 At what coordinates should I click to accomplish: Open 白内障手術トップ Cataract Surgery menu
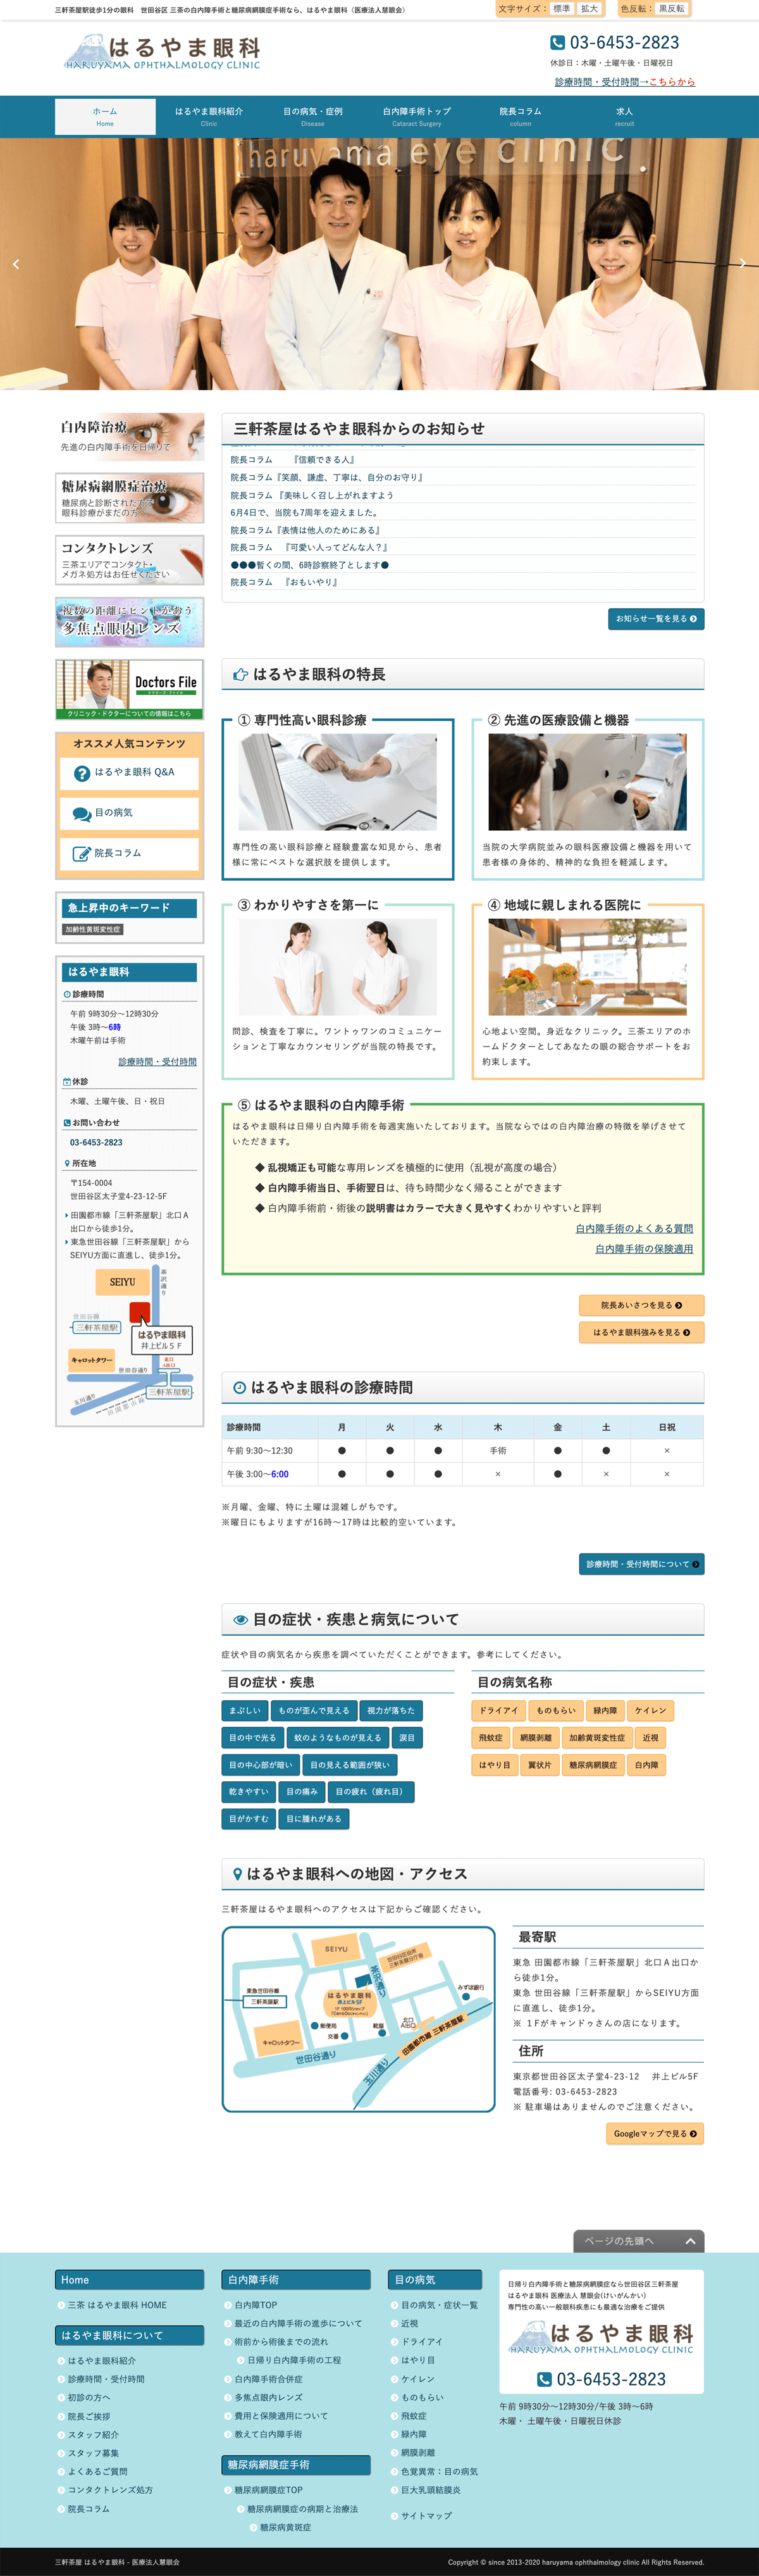pos(417,117)
